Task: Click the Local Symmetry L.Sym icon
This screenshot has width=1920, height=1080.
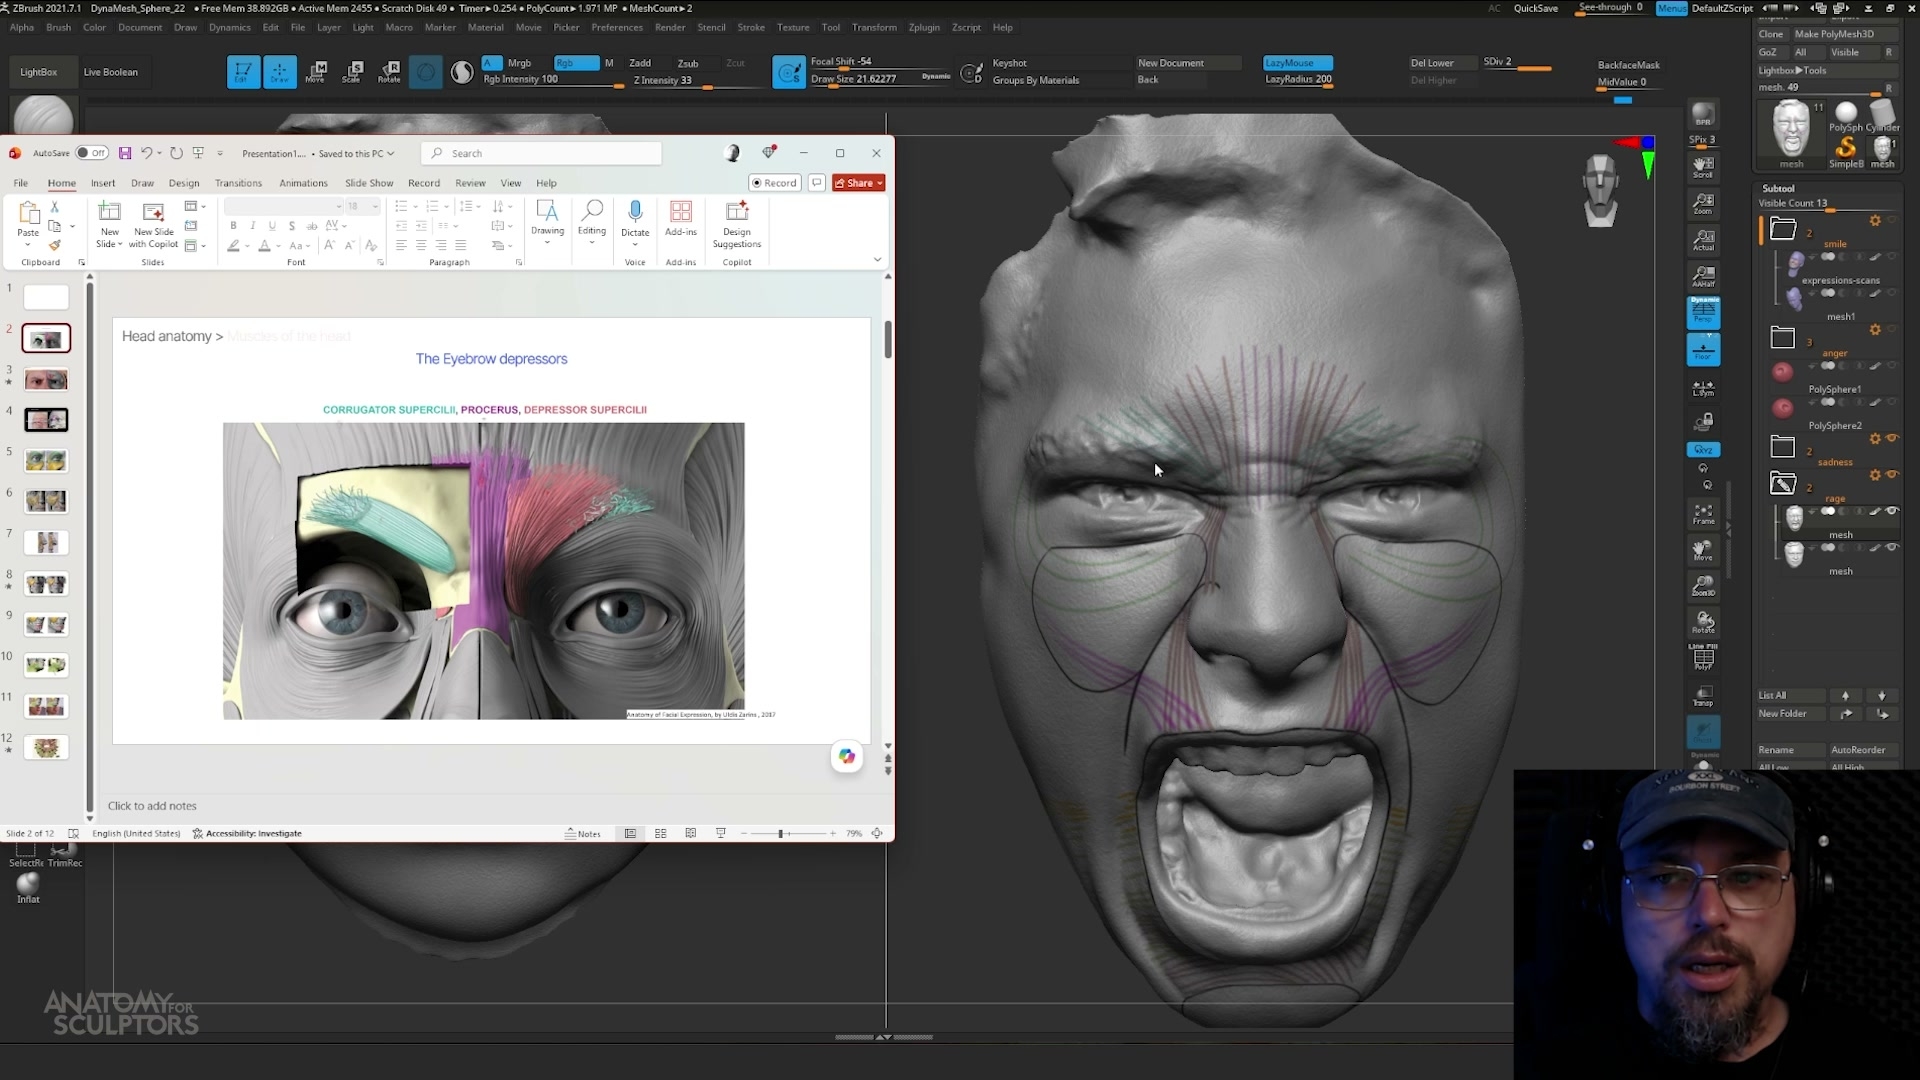Action: tap(1703, 387)
